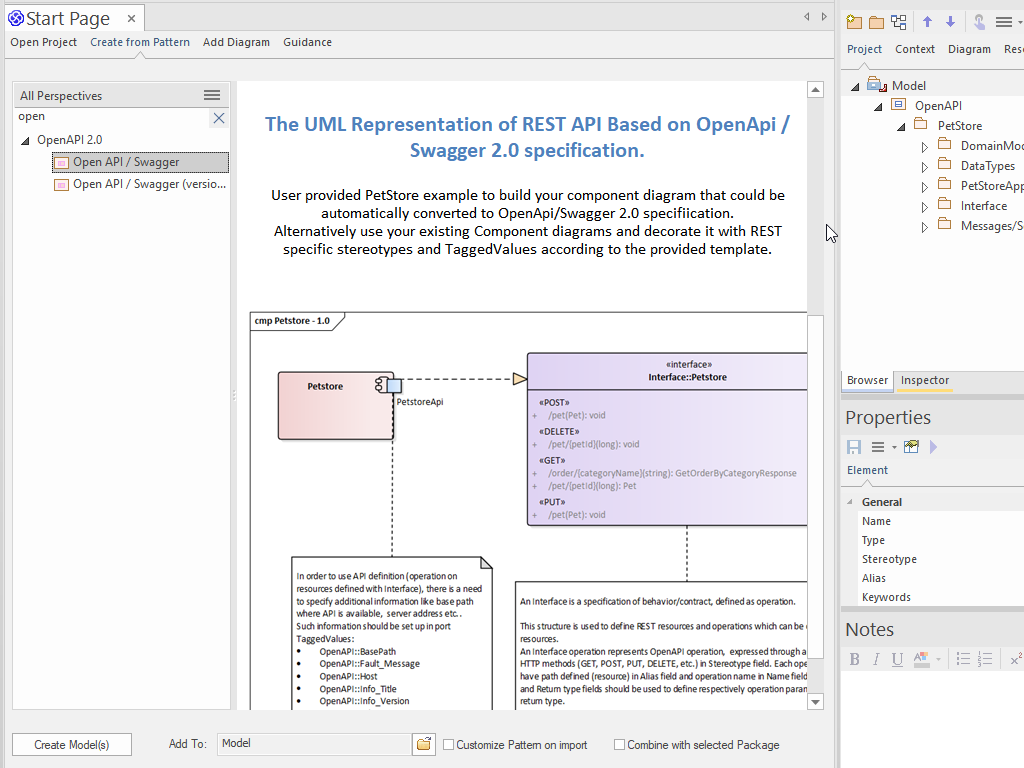Collapse the General properties section
This screenshot has width=1024, height=768.
pyautogui.click(x=850, y=502)
